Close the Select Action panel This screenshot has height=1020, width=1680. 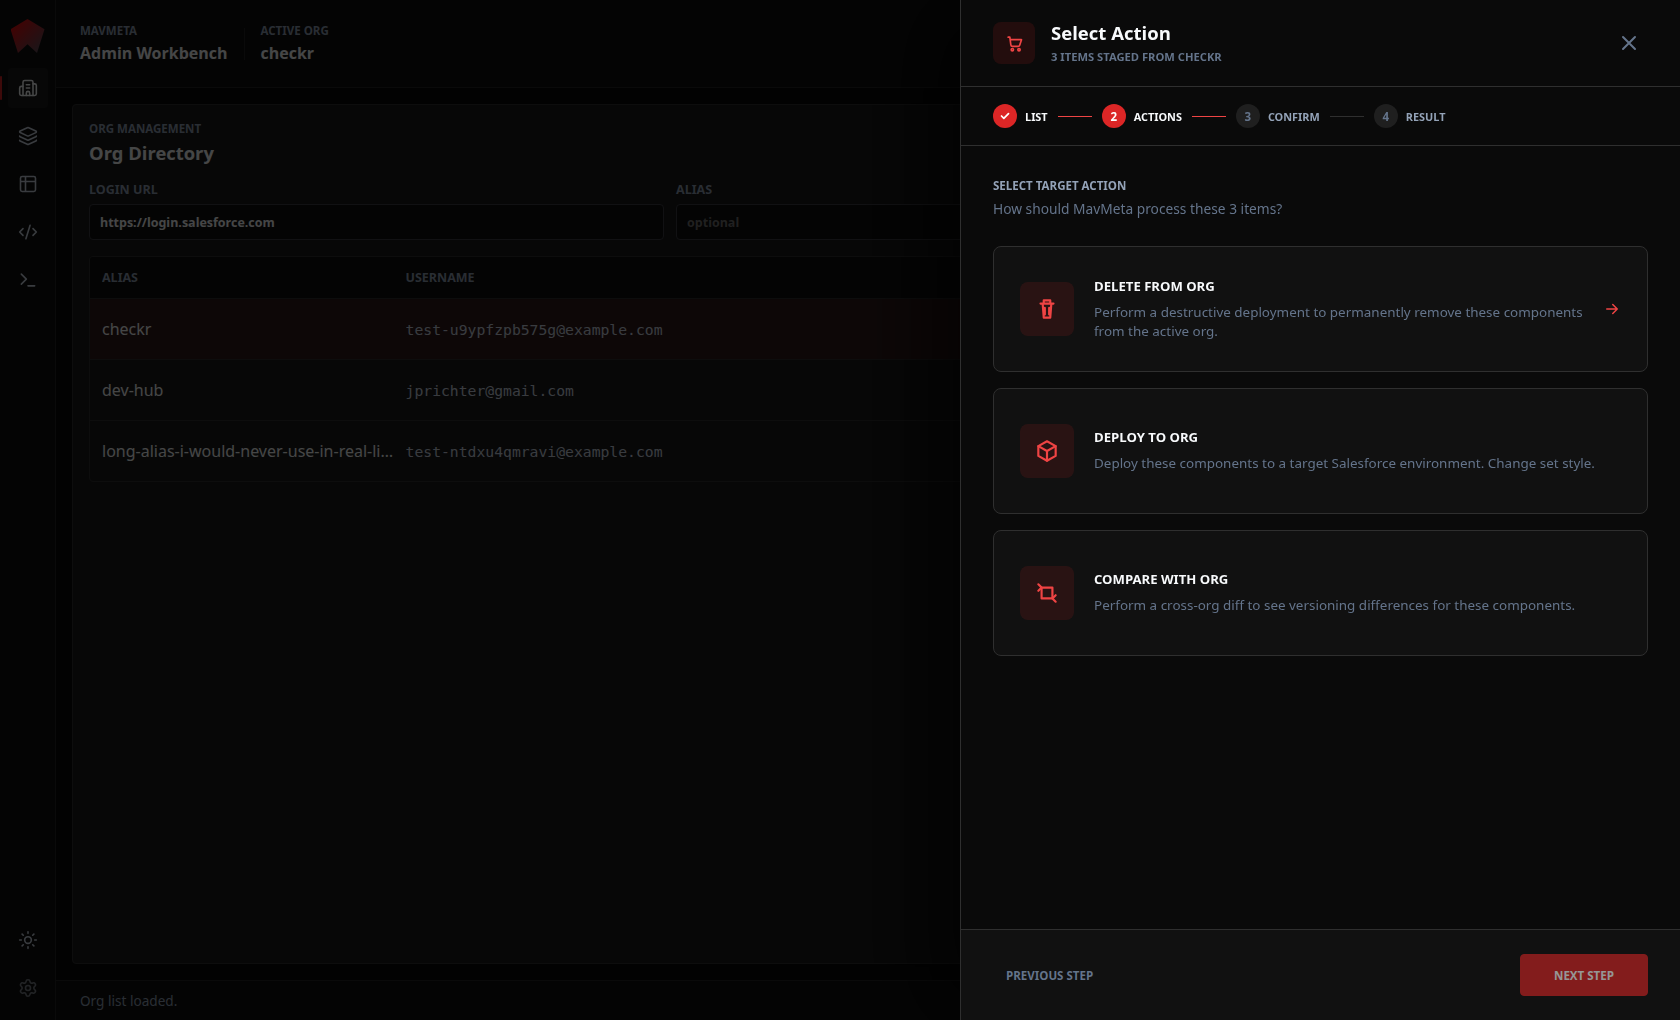click(x=1629, y=43)
